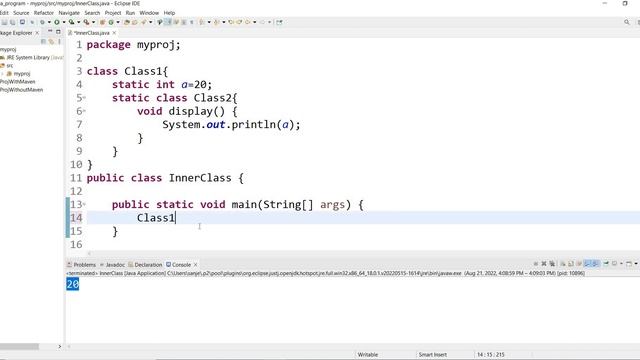Open the Coverage dropdown arrow
Image resolution: width=640 pixels, height=360 pixels.
click(x=78, y=22)
